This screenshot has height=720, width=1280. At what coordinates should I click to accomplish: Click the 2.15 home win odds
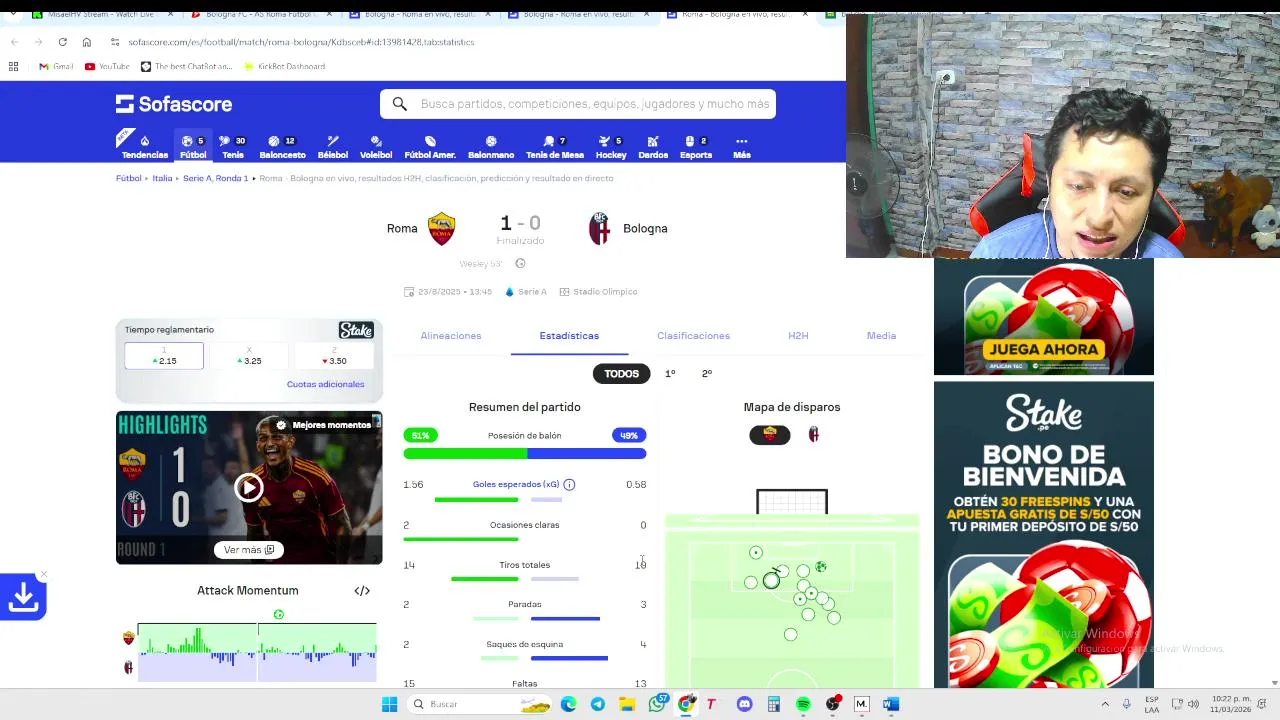pyautogui.click(x=164, y=356)
